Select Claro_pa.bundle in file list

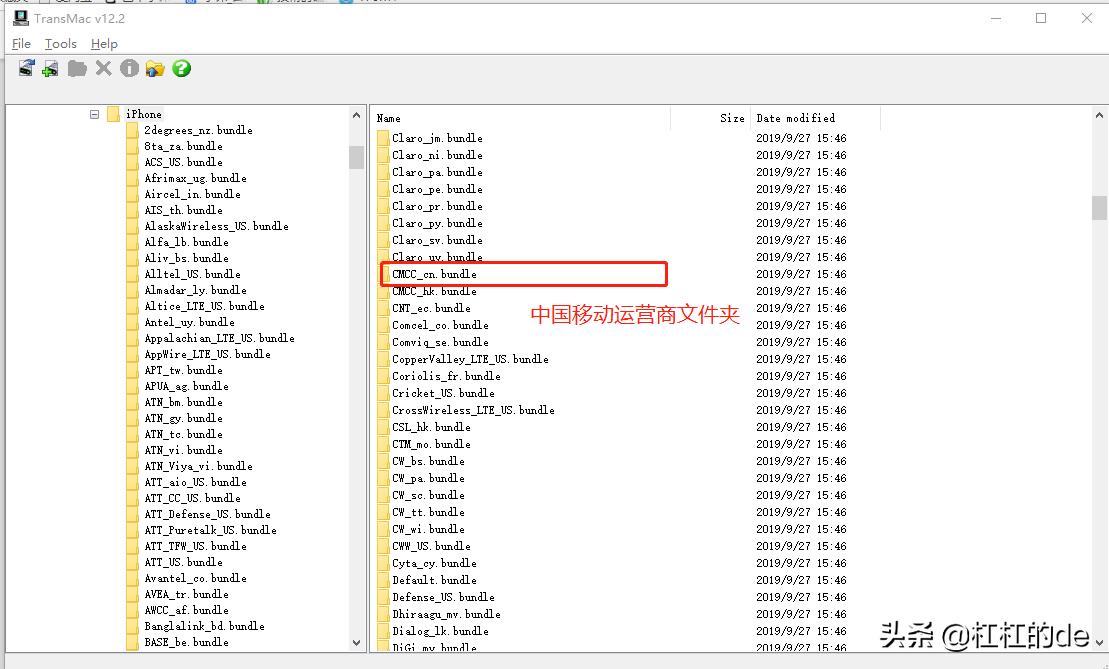click(x=437, y=172)
